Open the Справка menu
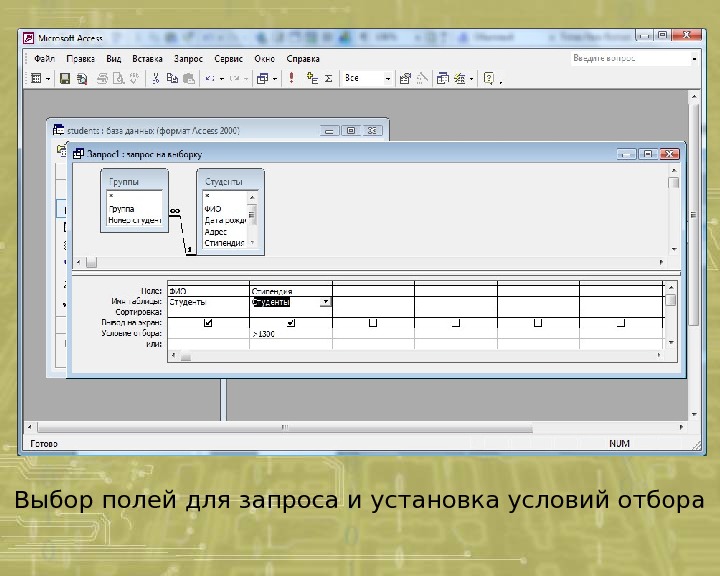 point(303,59)
